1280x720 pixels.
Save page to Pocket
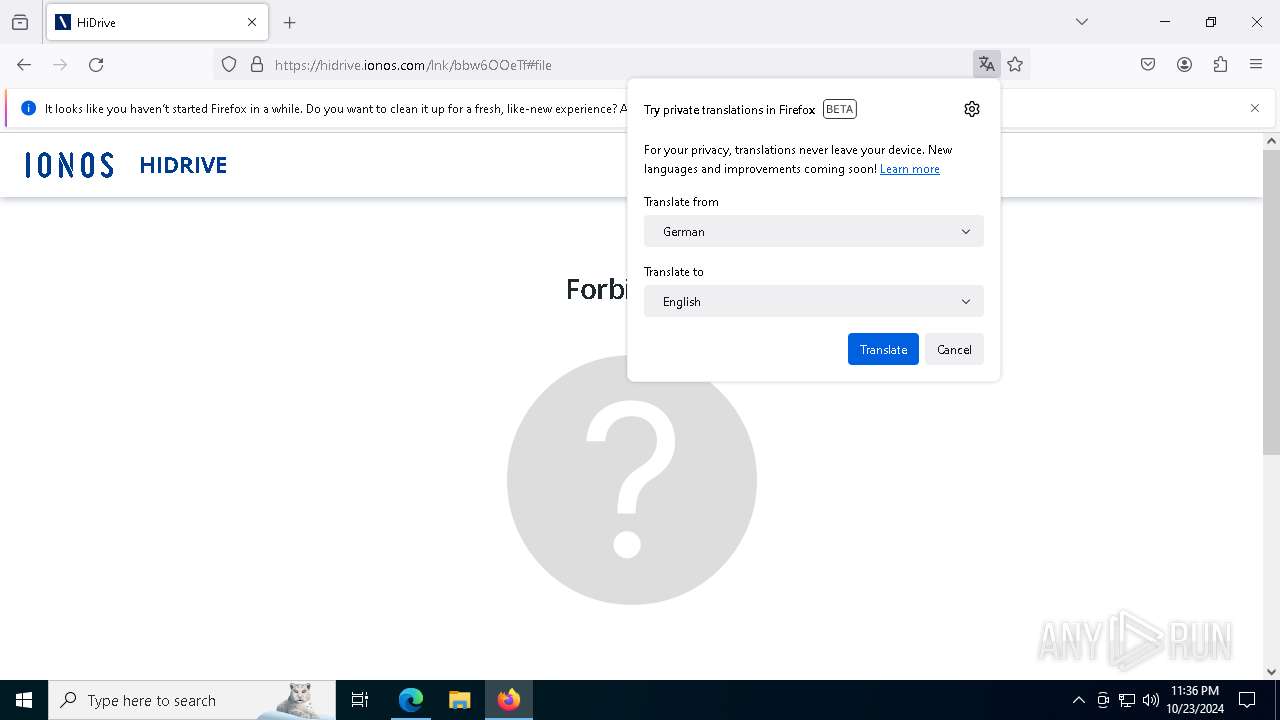click(x=1148, y=65)
